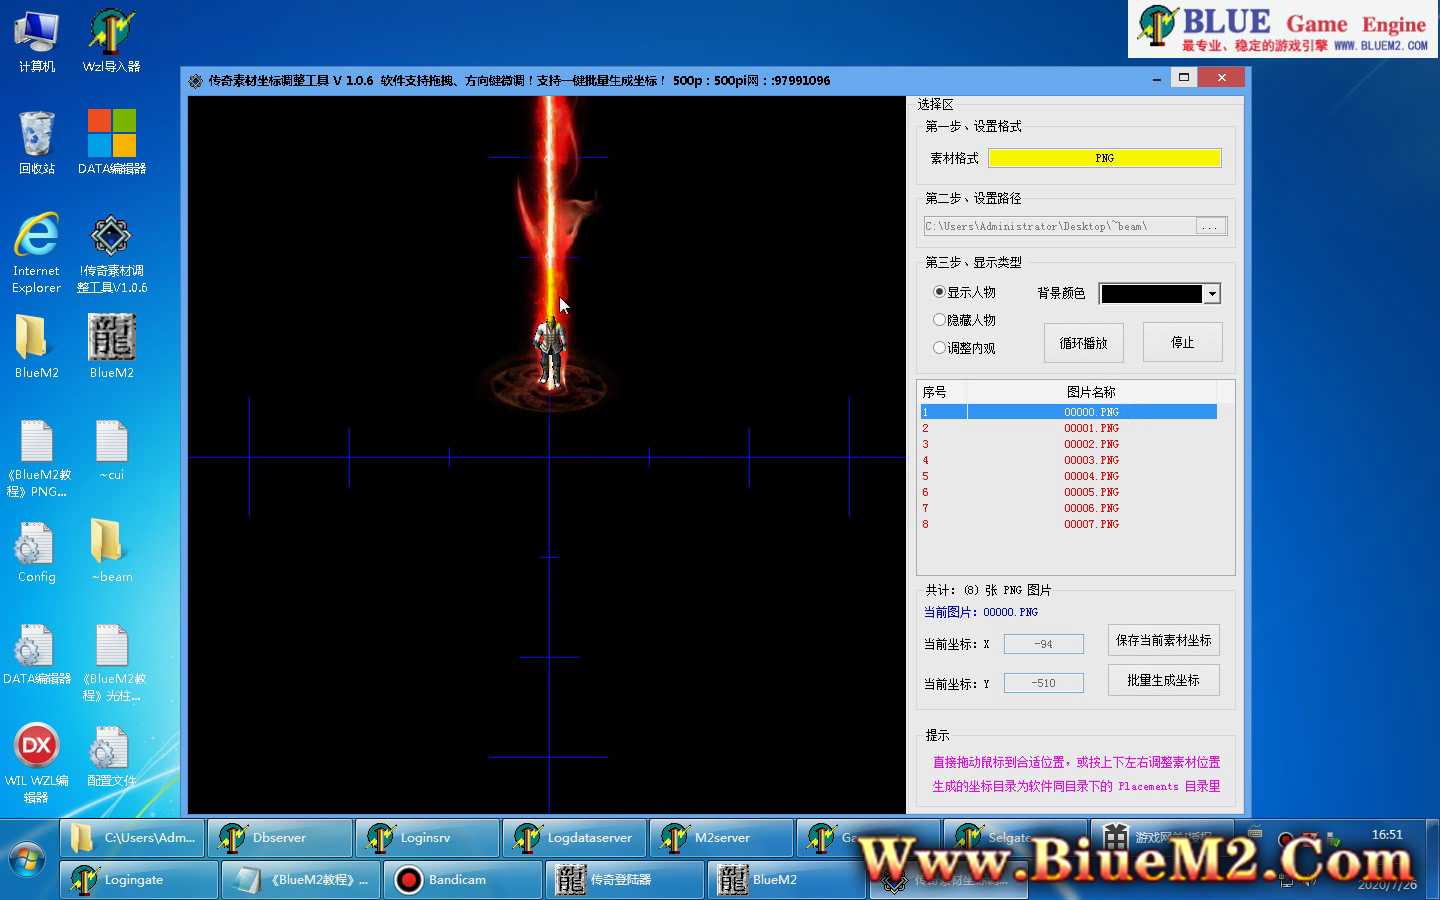Select row 00005.PNG in the image list
The image size is (1440, 900).
pyautogui.click(x=1068, y=492)
